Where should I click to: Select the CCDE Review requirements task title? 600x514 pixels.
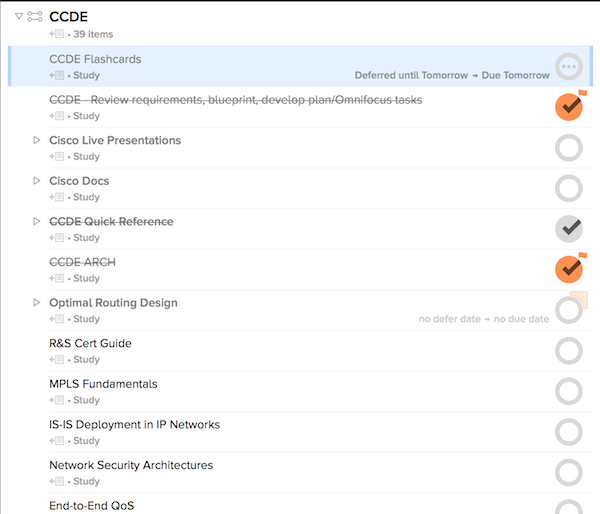pos(236,100)
